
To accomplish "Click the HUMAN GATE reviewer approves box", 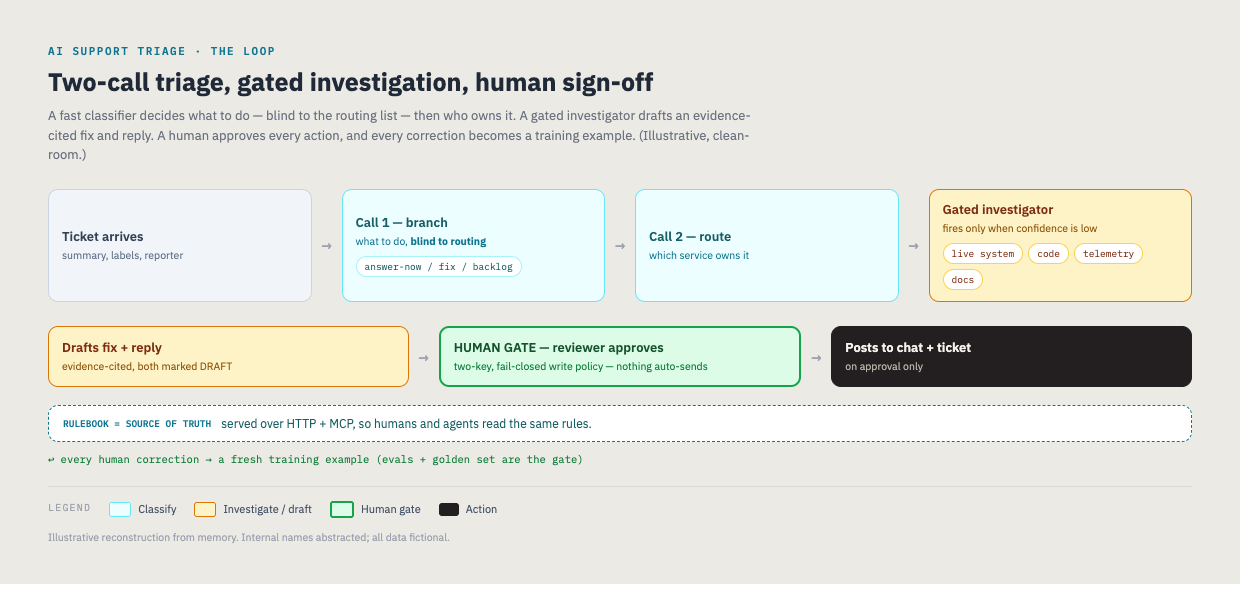I will tap(620, 357).
